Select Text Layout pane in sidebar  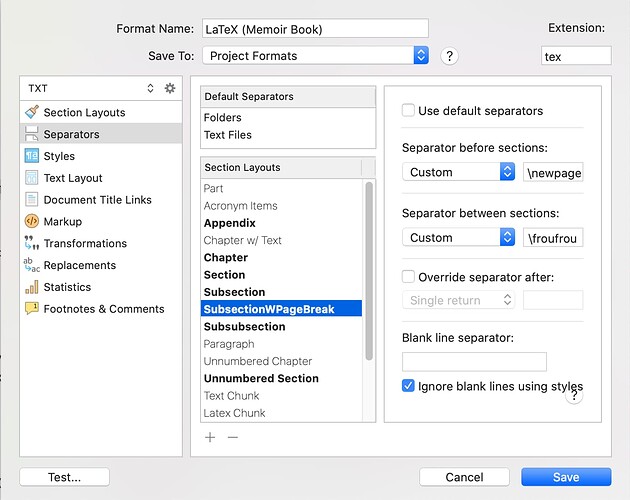tap(101, 178)
